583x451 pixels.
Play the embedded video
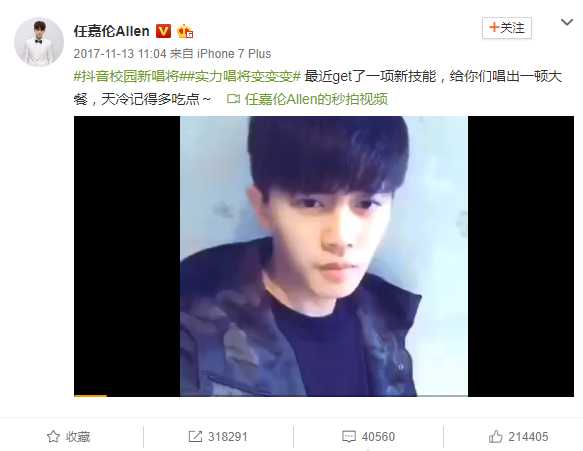(324, 256)
